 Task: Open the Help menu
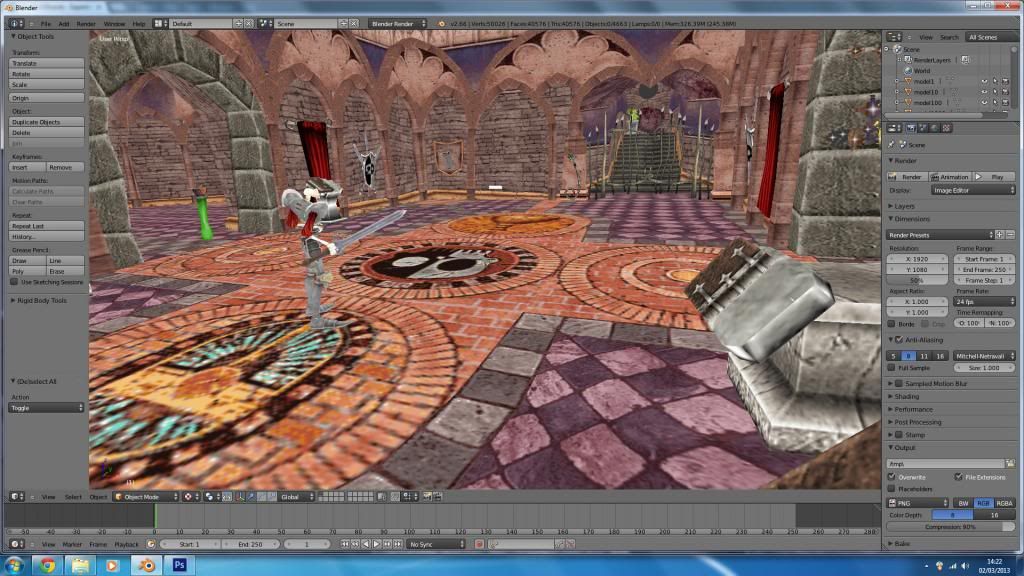139,24
